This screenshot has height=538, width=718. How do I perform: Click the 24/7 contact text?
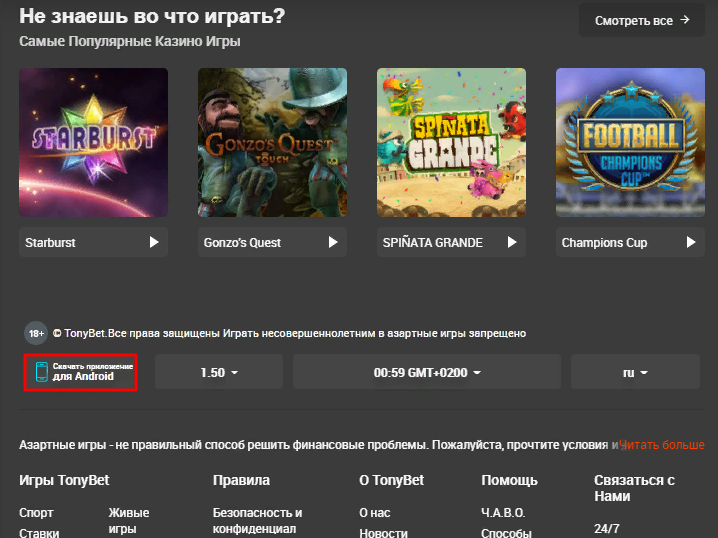pos(607,529)
